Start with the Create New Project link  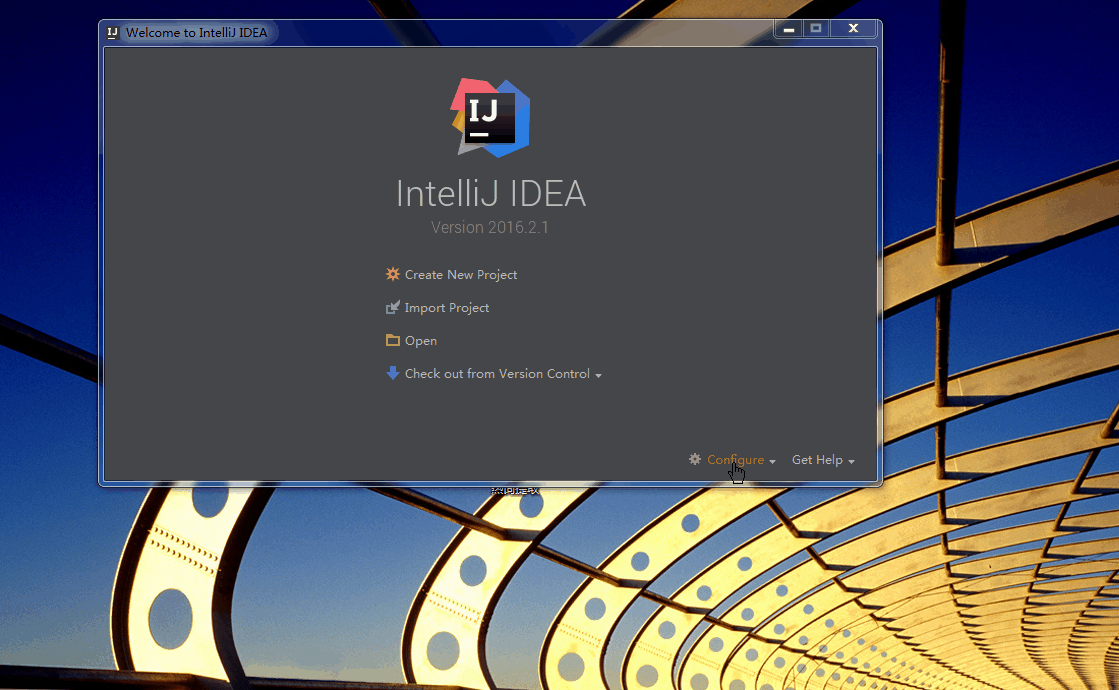[x=461, y=275]
